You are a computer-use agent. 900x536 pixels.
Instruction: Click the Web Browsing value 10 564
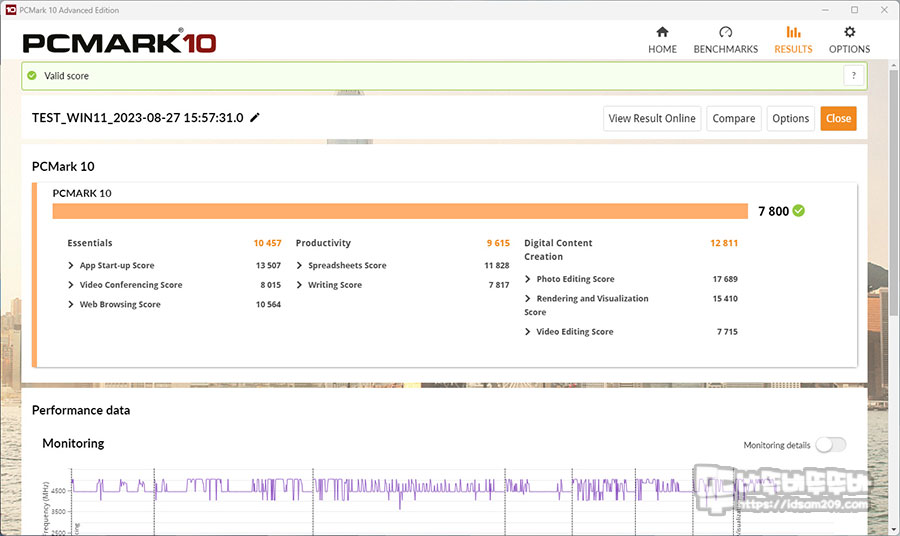269,304
